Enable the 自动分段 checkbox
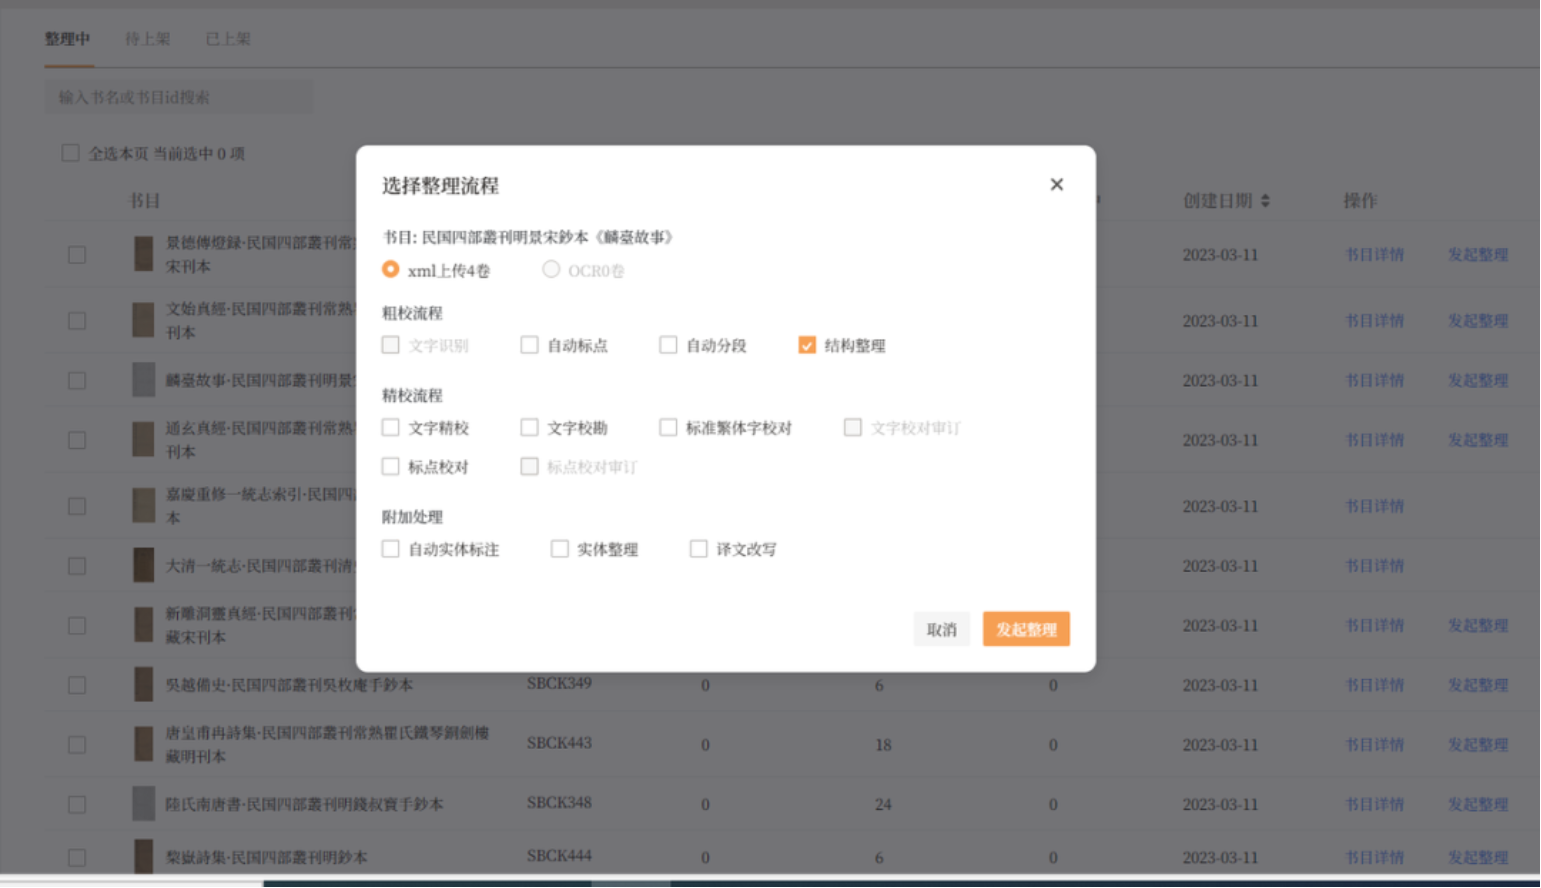The height and width of the screenshot is (888, 1541). tap(668, 345)
